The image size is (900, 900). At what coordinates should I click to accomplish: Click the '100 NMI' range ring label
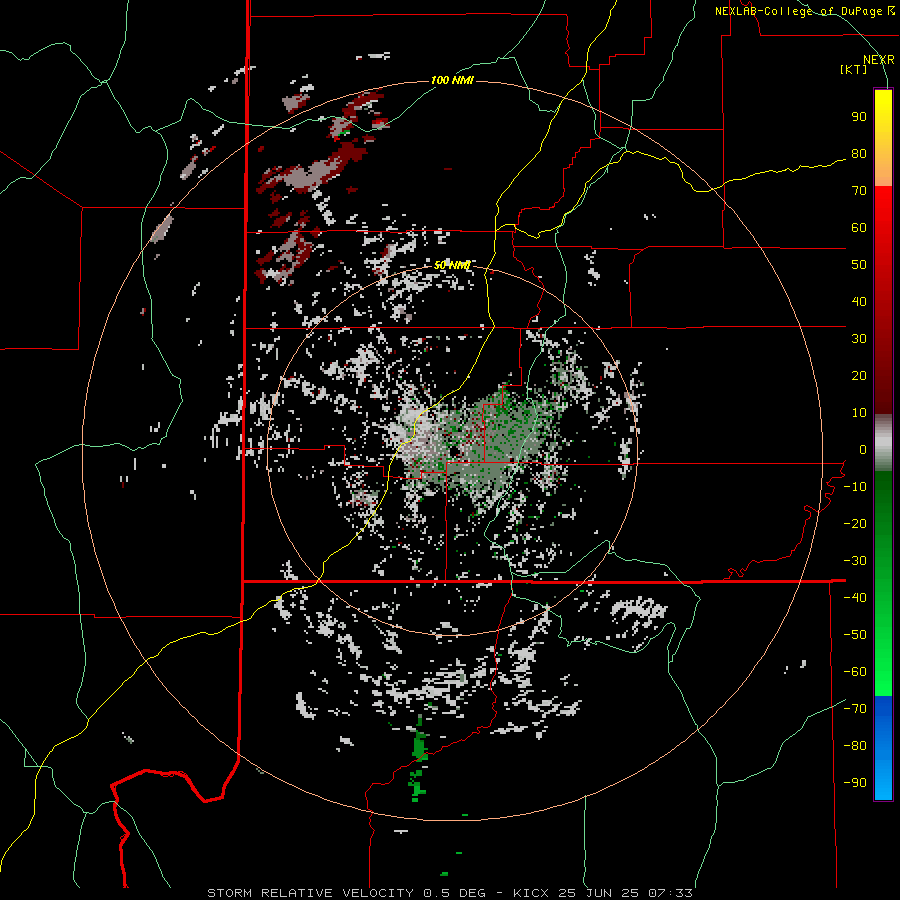coord(452,80)
